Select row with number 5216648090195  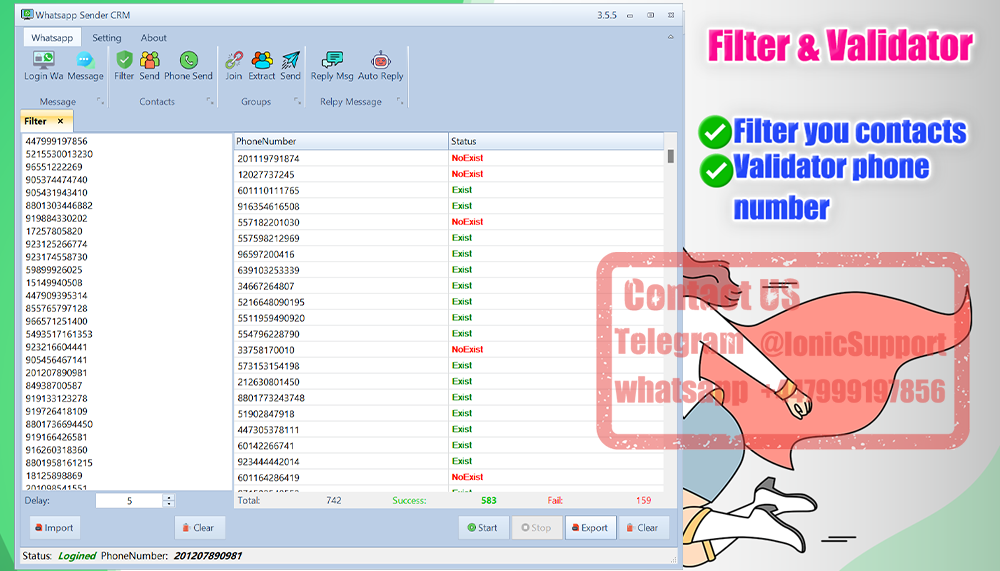pyautogui.click(x=449, y=302)
